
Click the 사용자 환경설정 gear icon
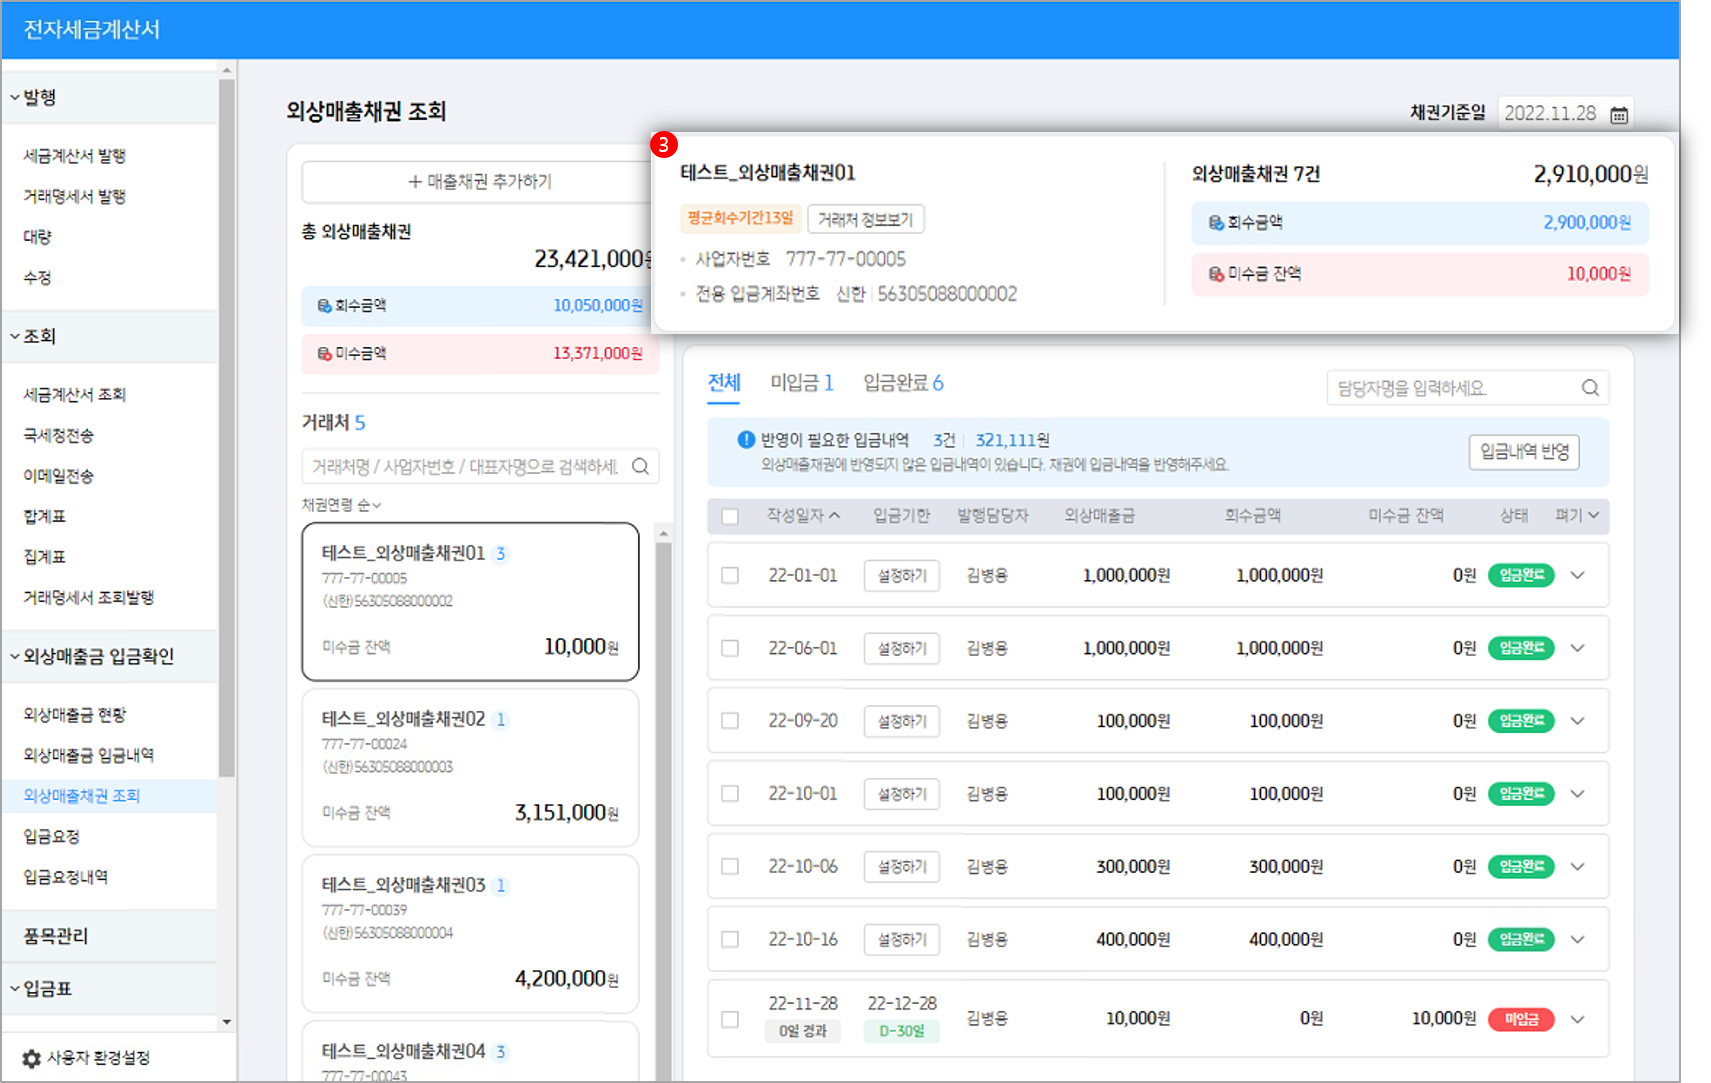click(31, 1058)
